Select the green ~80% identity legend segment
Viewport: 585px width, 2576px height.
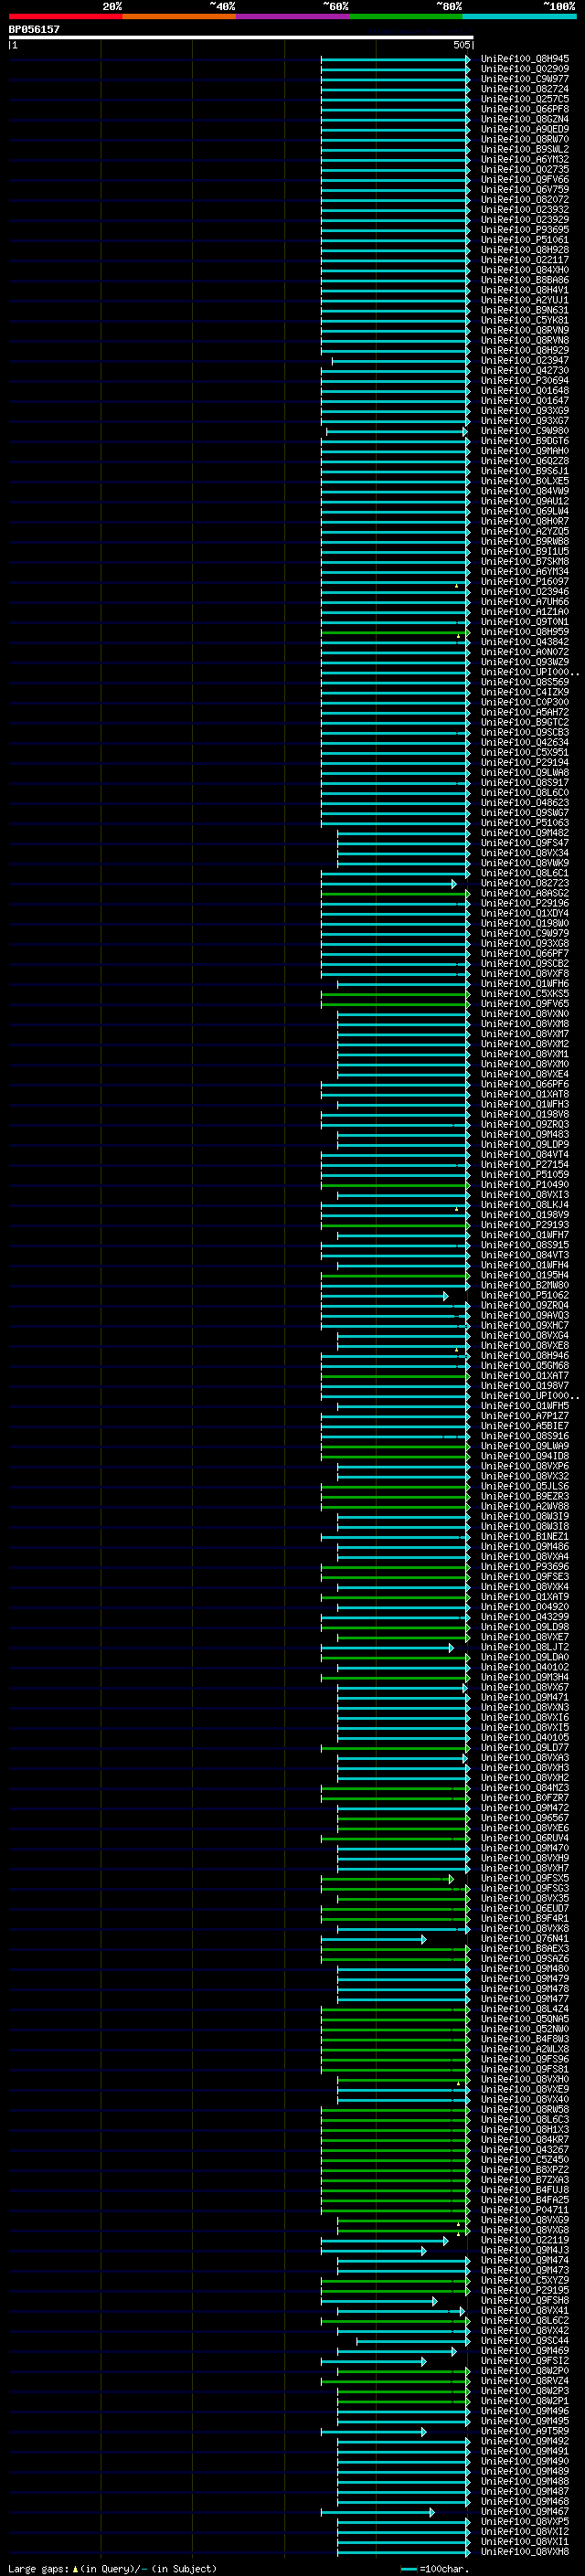coord(406,16)
